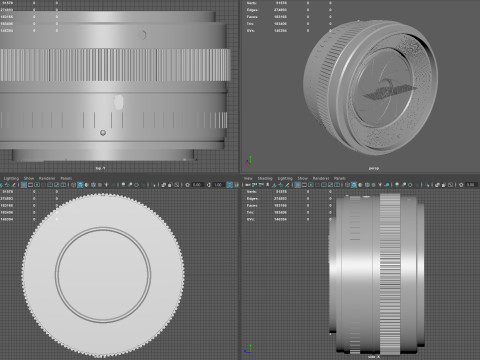
Task: Click 2D Pan/Zoom icon in side -X toolbar
Action: point(281,184)
